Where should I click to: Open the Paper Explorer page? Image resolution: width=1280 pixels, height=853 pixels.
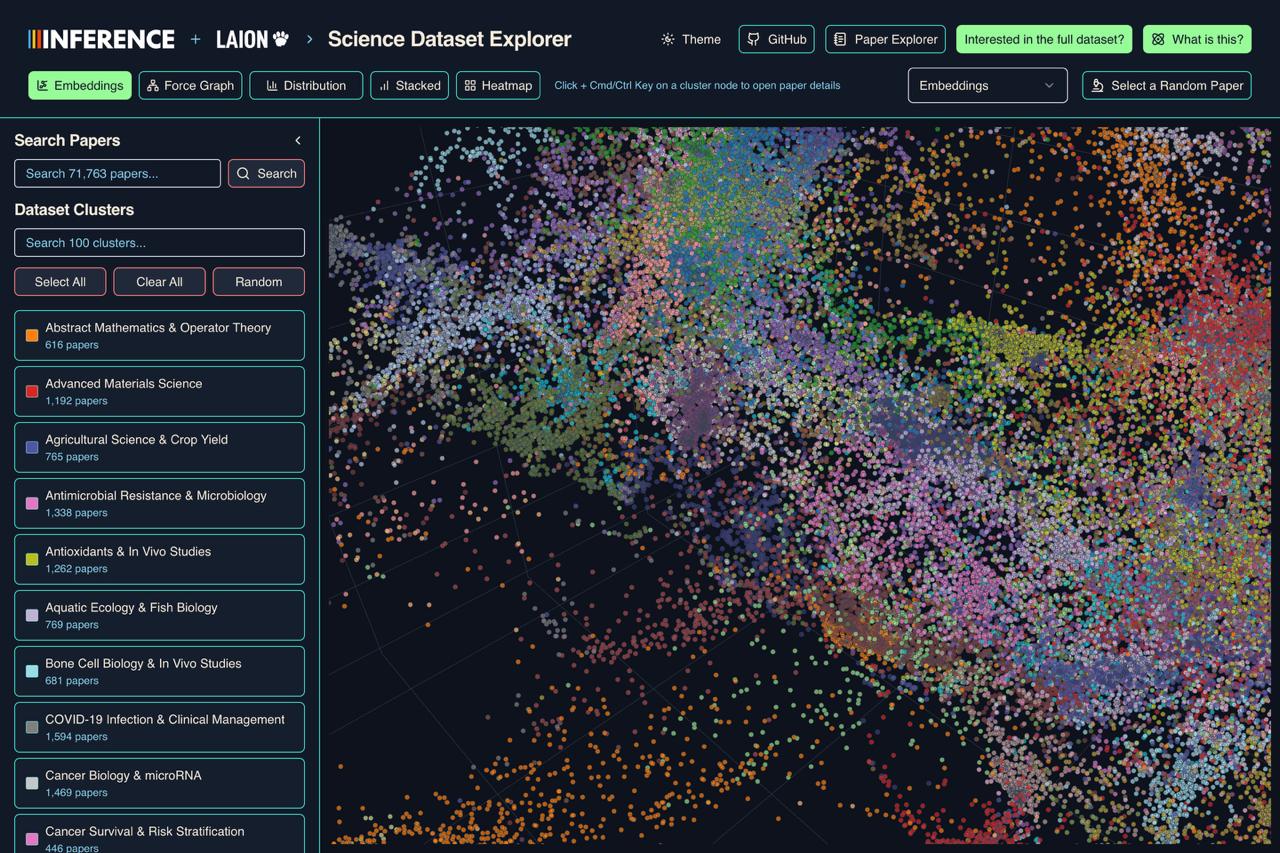pyautogui.click(x=885, y=39)
